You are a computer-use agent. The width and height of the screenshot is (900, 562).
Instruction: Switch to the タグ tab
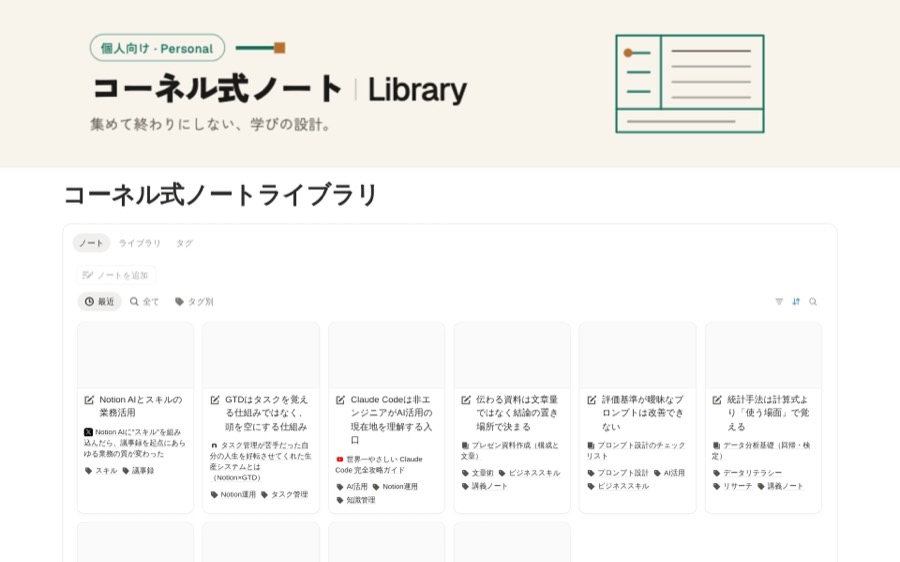[184, 243]
